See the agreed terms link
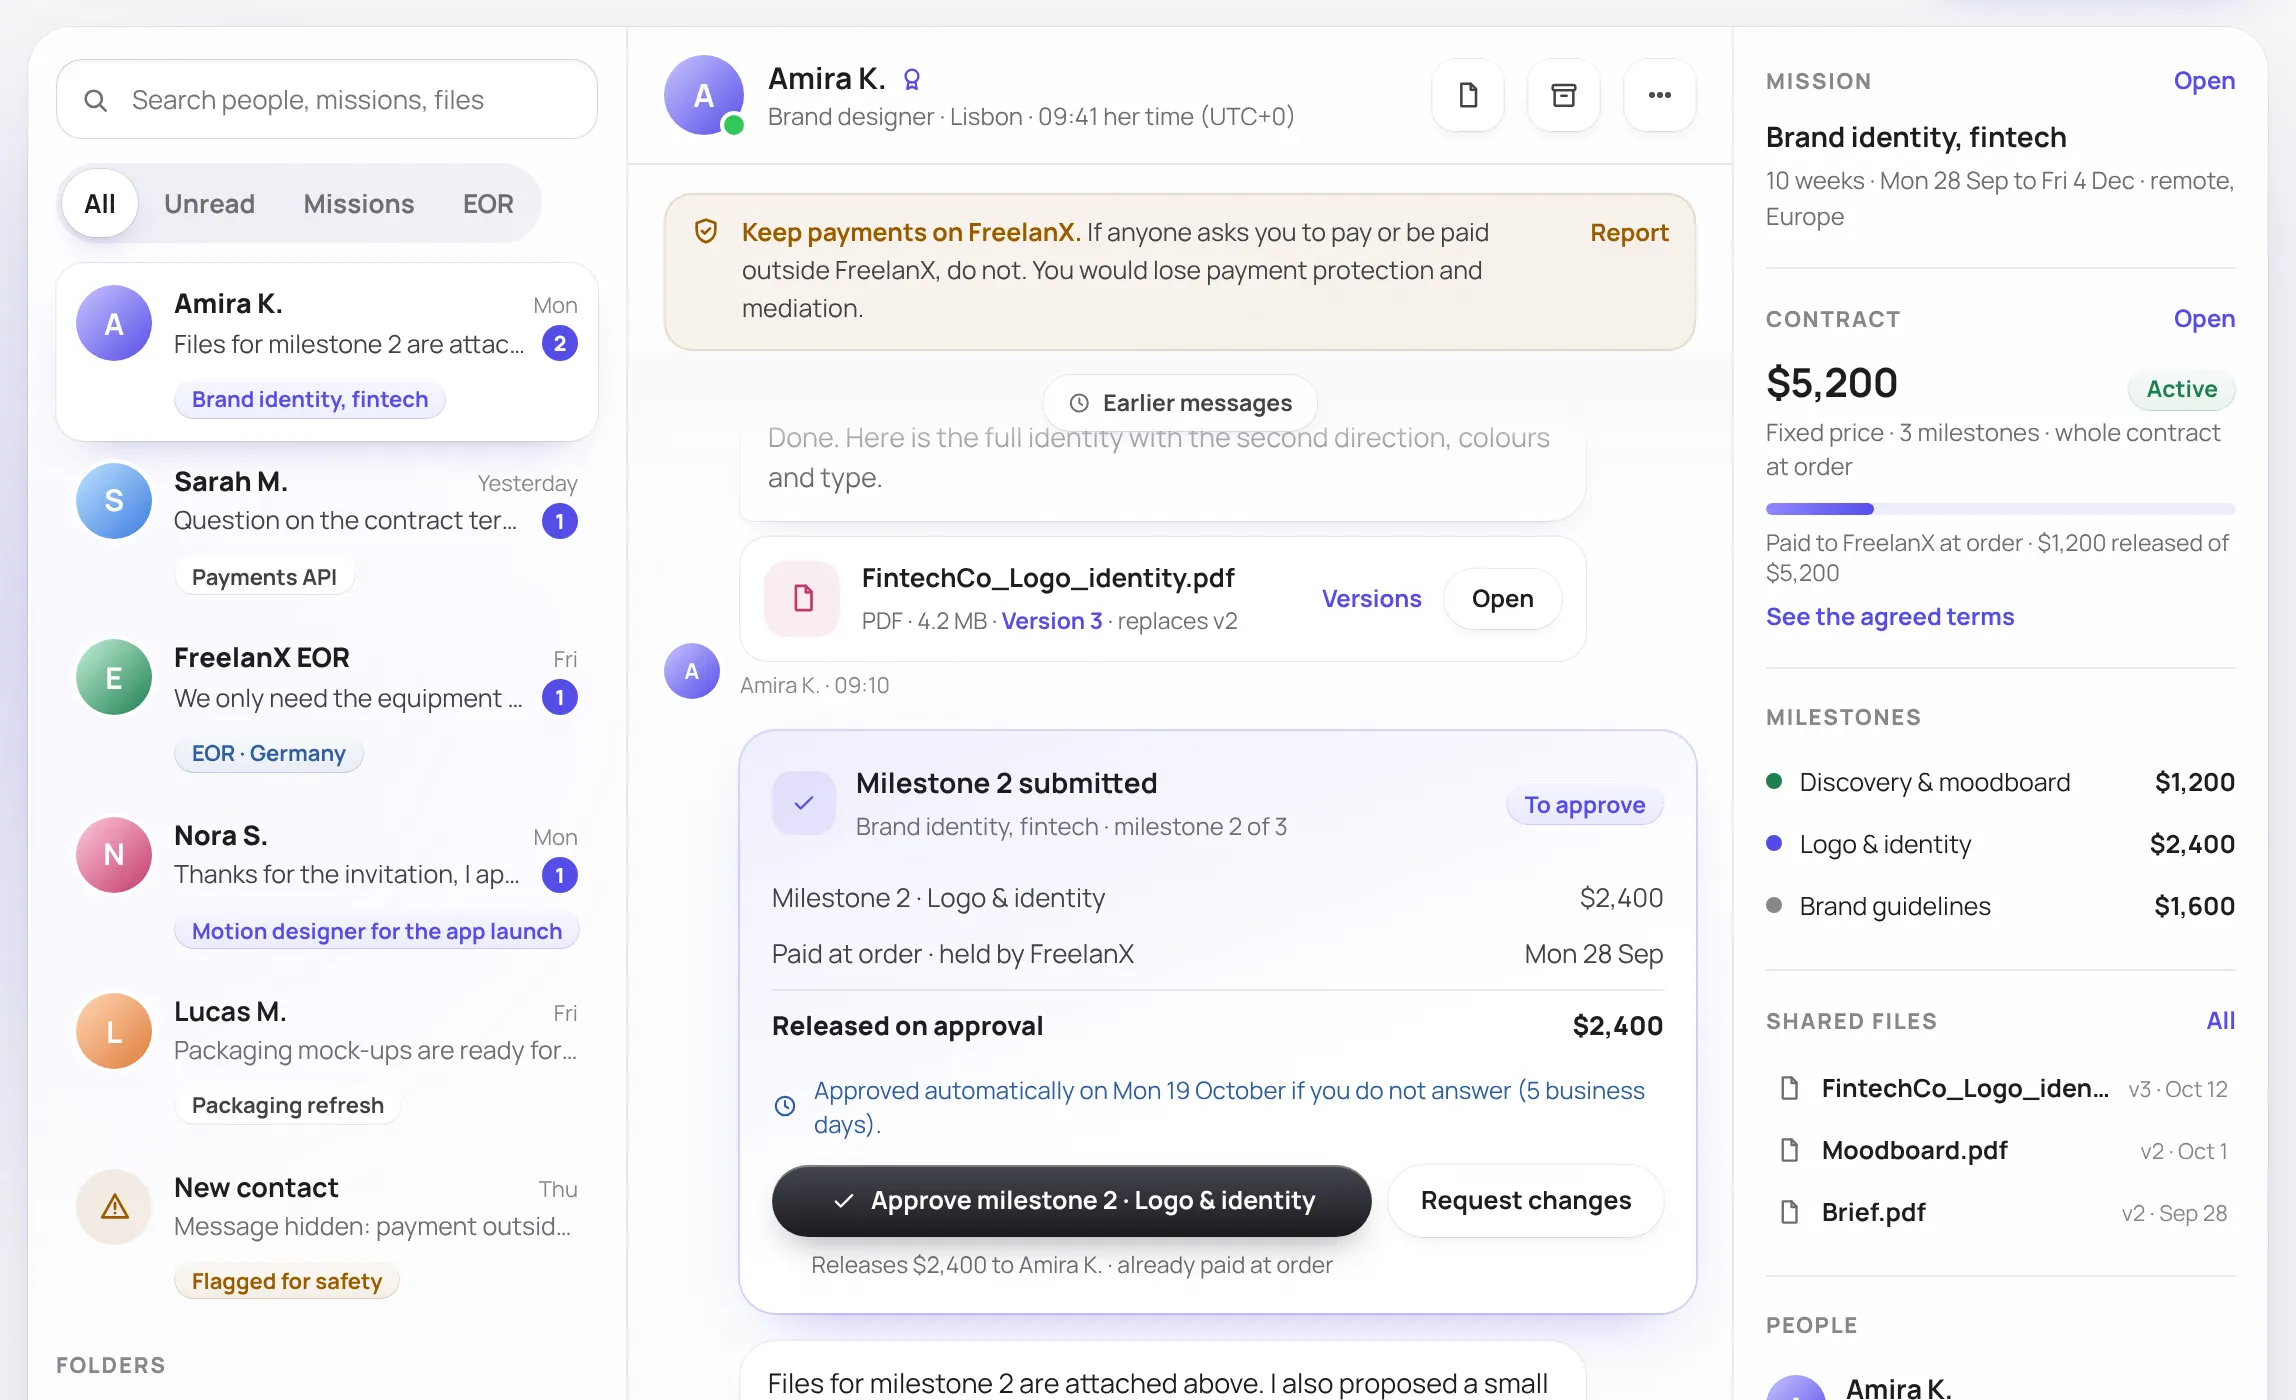The image size is (2296, 1400). click(1889, 616)
